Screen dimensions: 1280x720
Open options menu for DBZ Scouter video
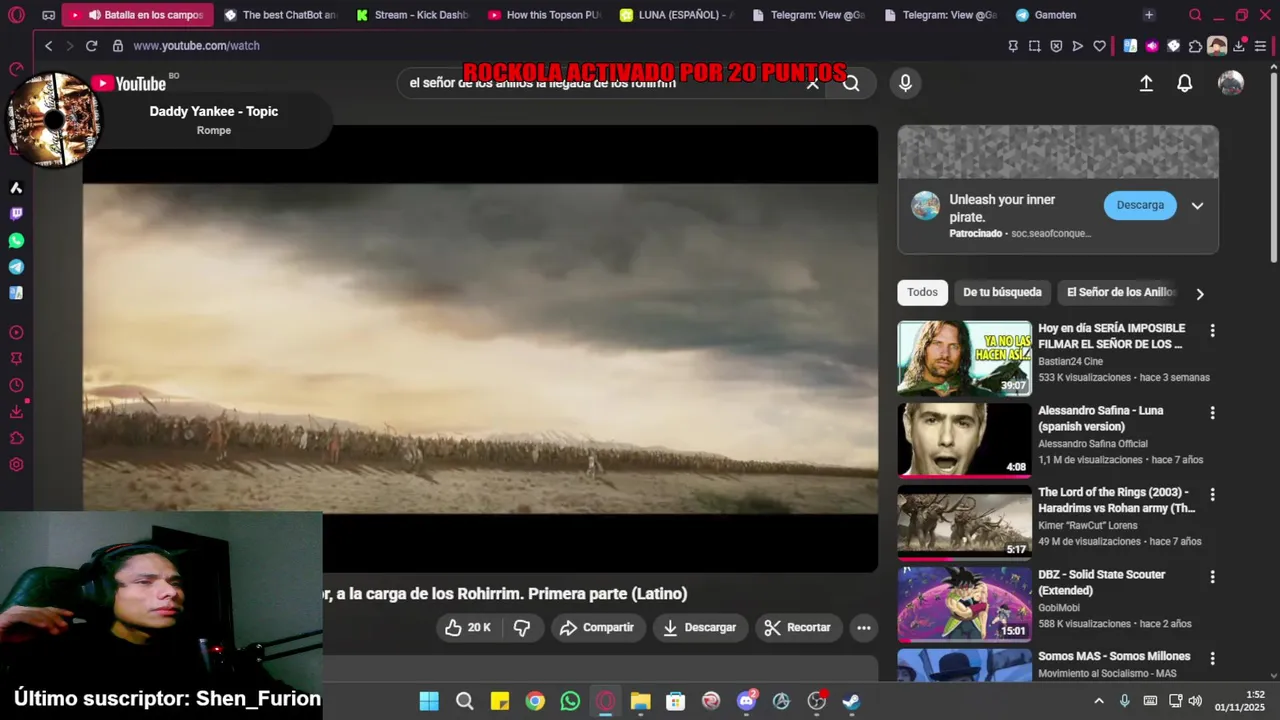click(x=1212, y=577)
